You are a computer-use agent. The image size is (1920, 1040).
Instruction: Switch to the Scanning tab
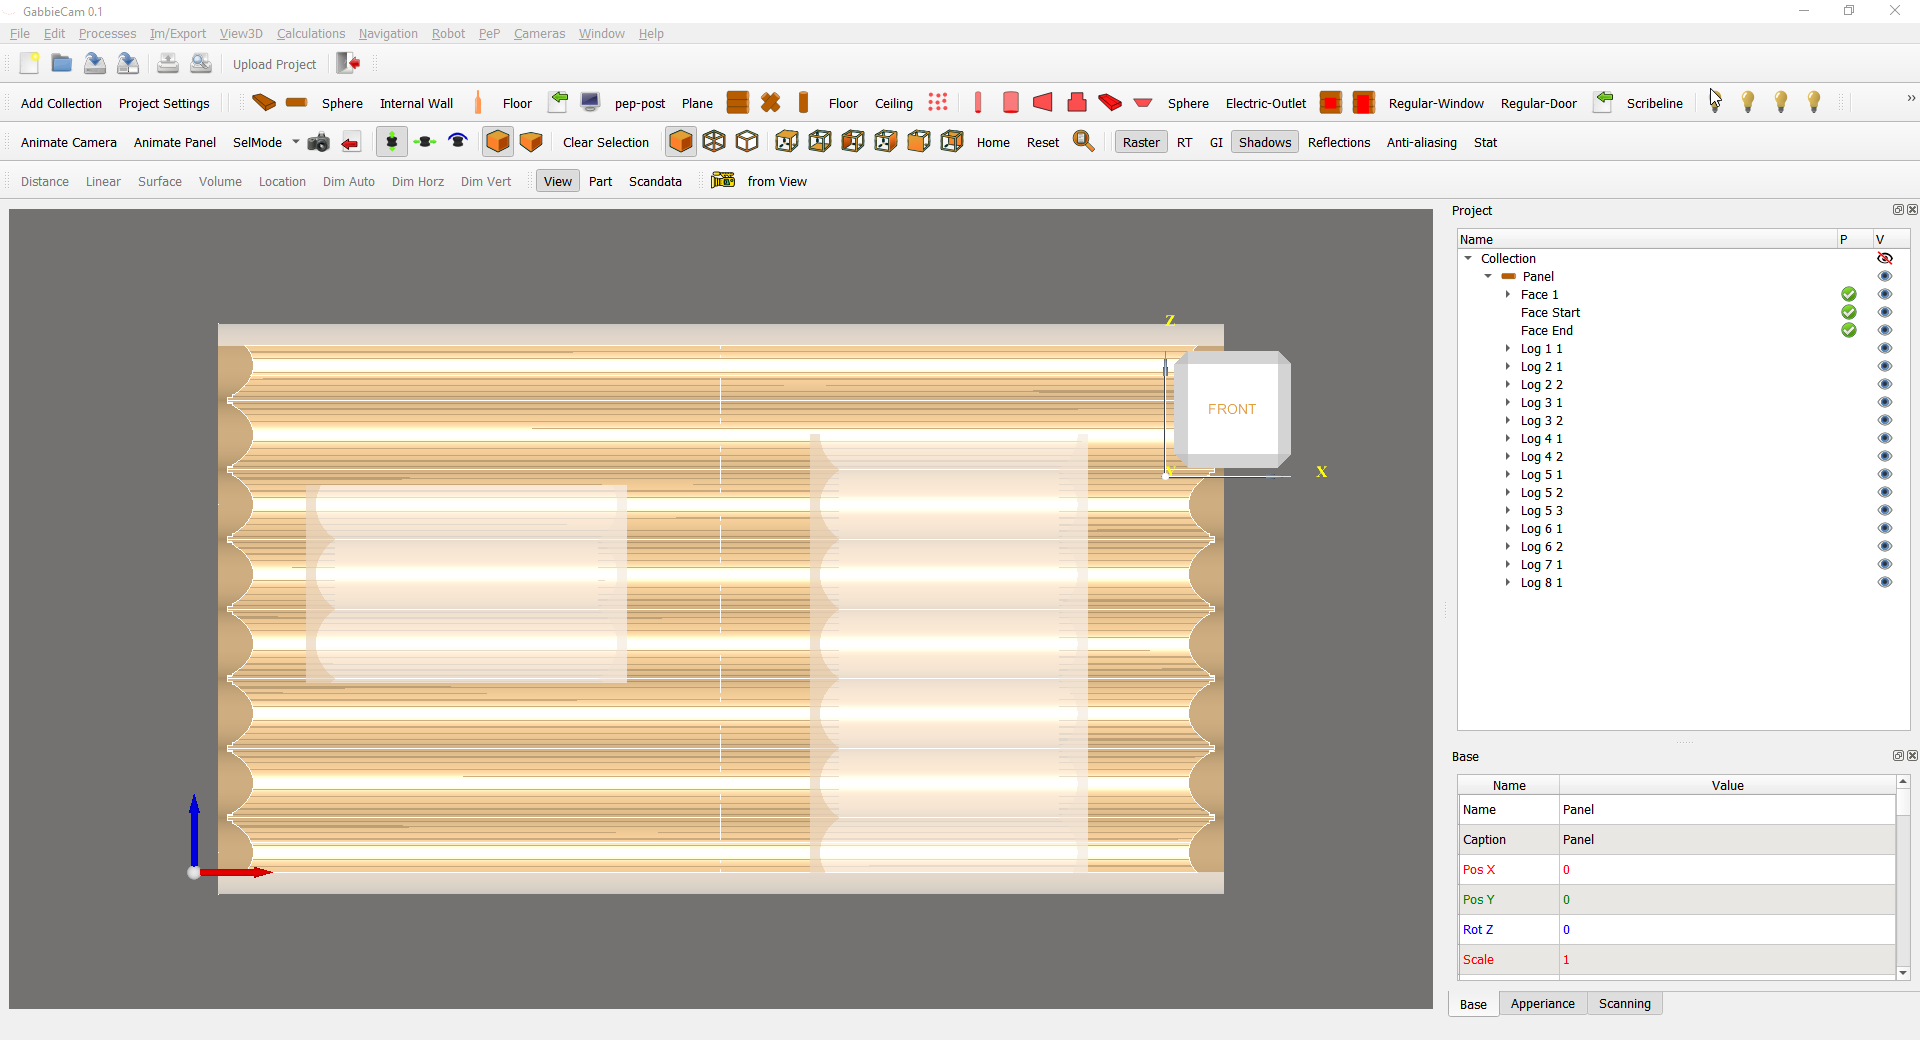pos(1624,1004)
